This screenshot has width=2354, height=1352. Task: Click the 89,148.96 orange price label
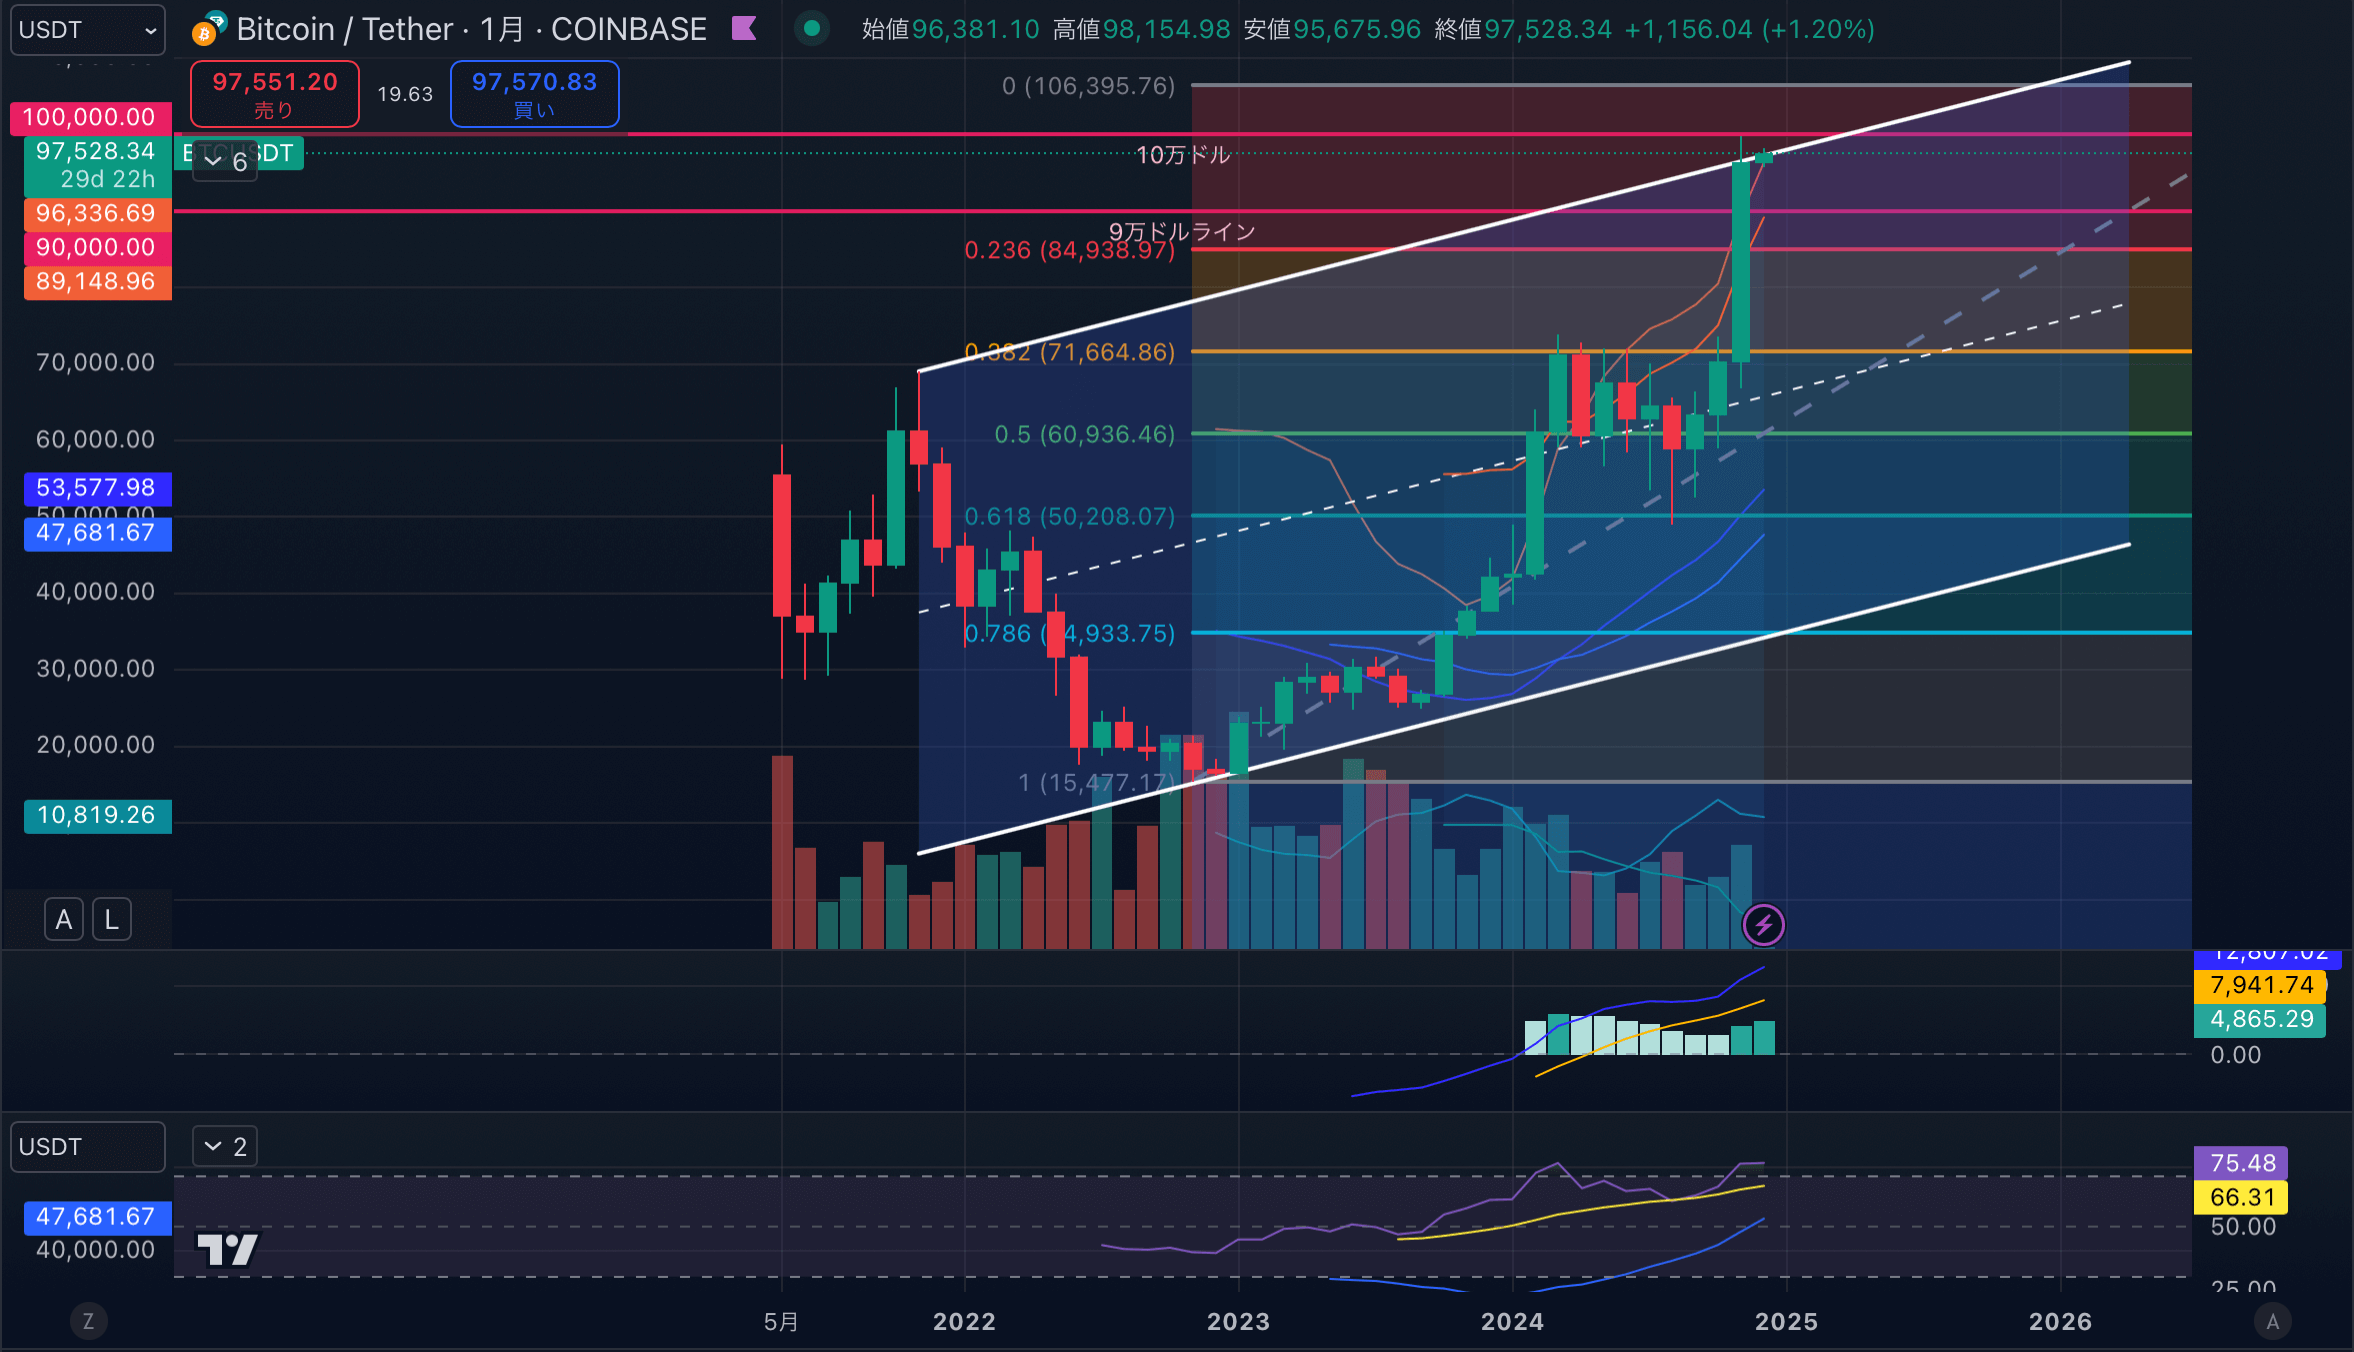click(x=97, y=281)
